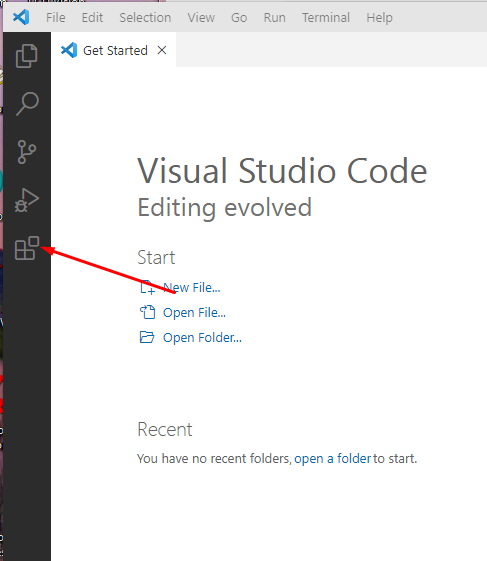Click the New File... link
Viewport: 487px width, 561px height.
192,287
